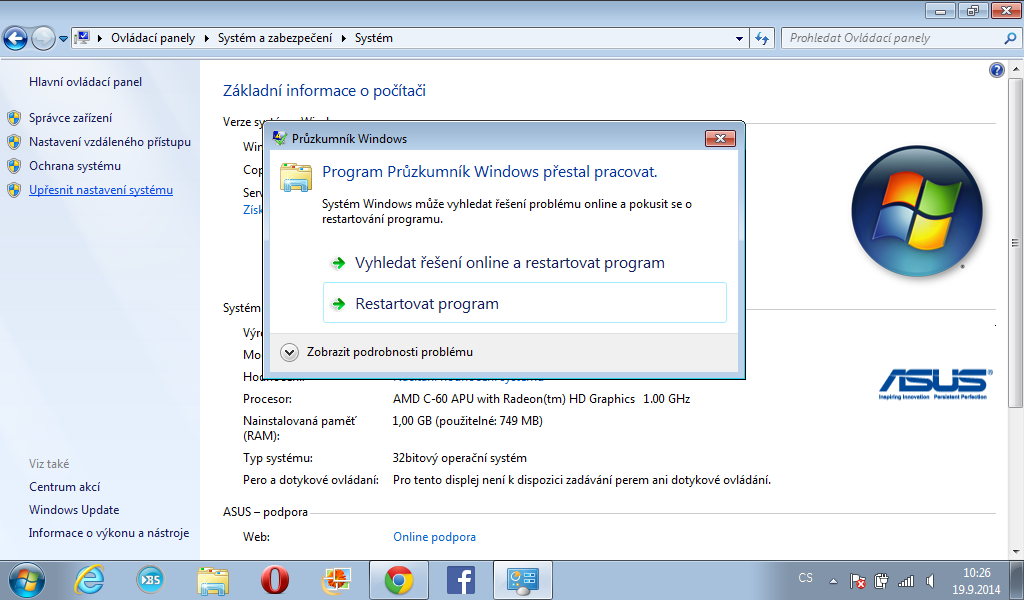Click the Back navigation arrow
This screenshot has width=1024, height=600.
pos(15,39)
